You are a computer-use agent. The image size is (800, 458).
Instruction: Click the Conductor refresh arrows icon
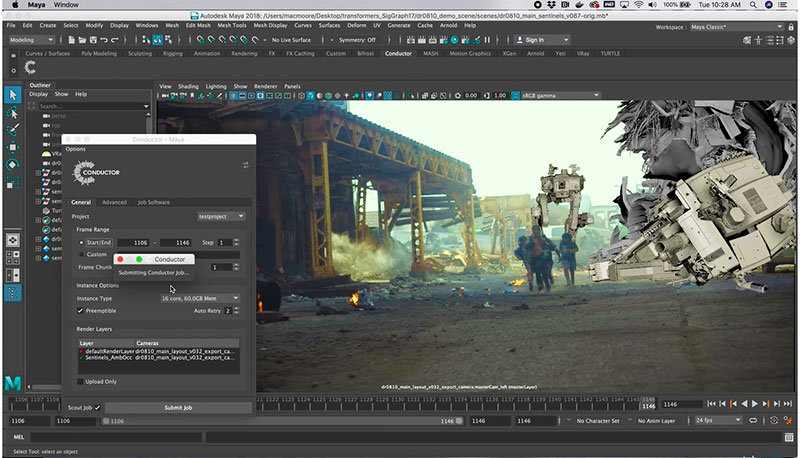(246, 165)
